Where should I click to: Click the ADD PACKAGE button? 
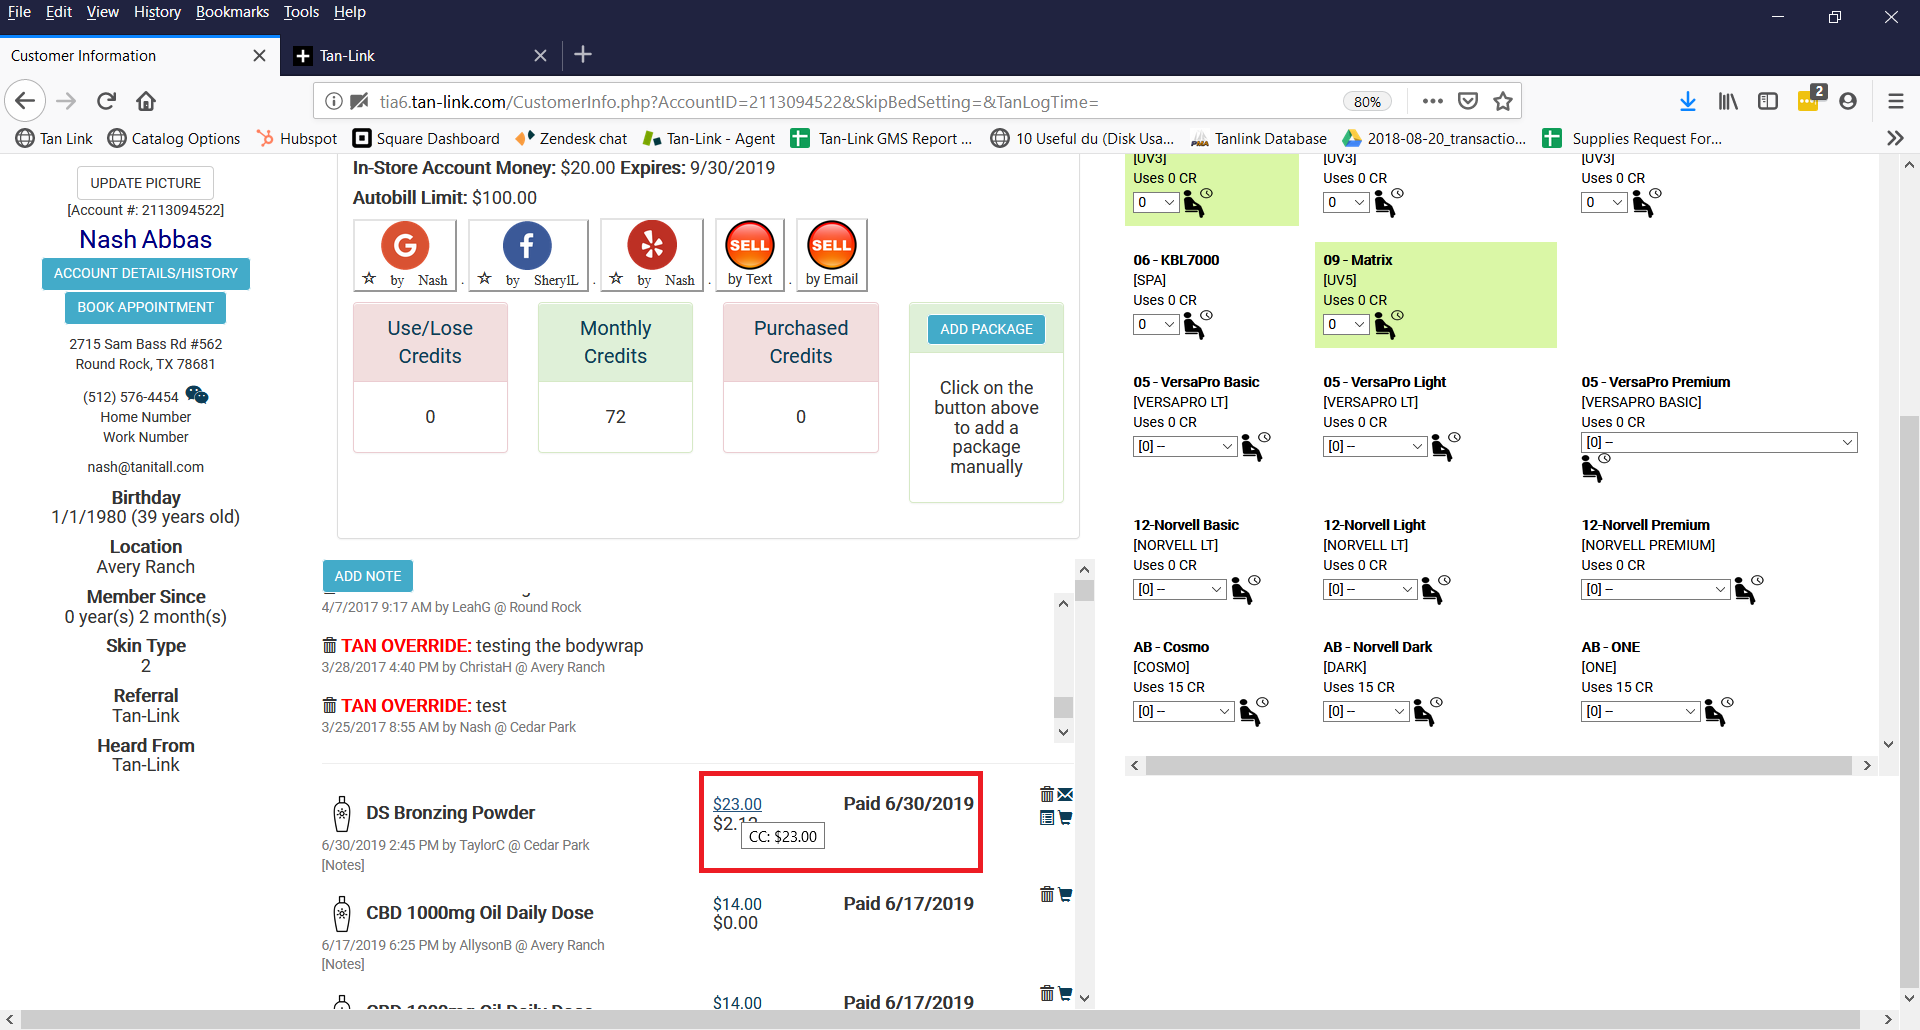[x=986, y=329]
